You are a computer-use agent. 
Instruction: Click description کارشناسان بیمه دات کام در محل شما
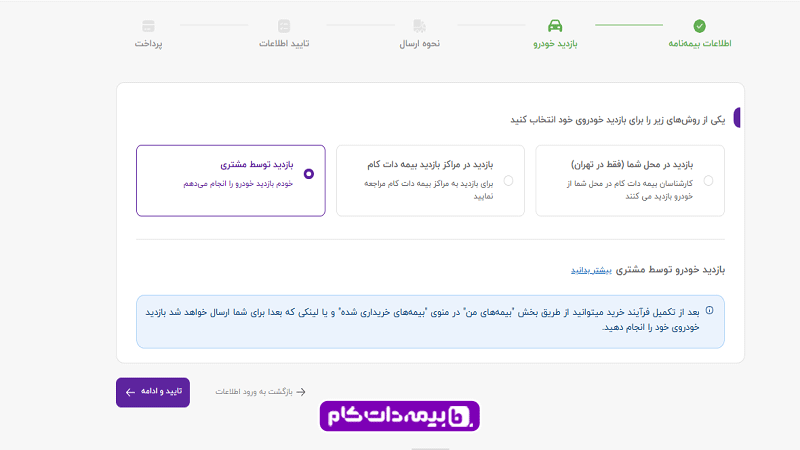coord(630,190)
